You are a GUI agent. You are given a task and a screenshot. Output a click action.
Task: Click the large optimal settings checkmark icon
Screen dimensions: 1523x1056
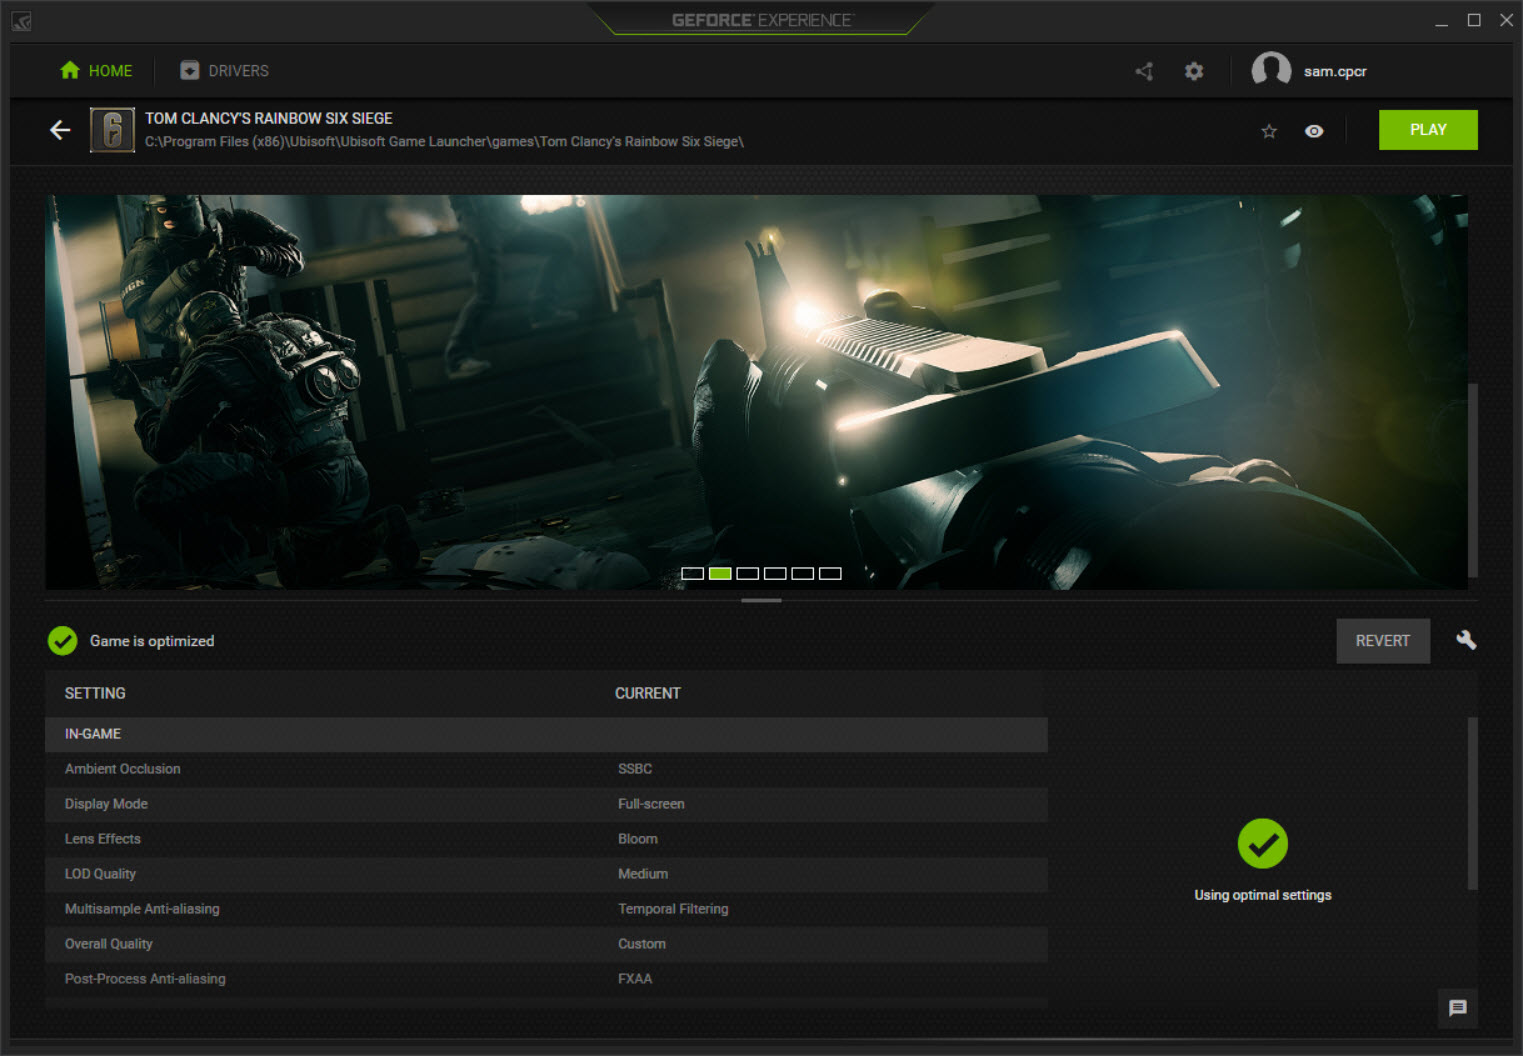coord(1263,844)
